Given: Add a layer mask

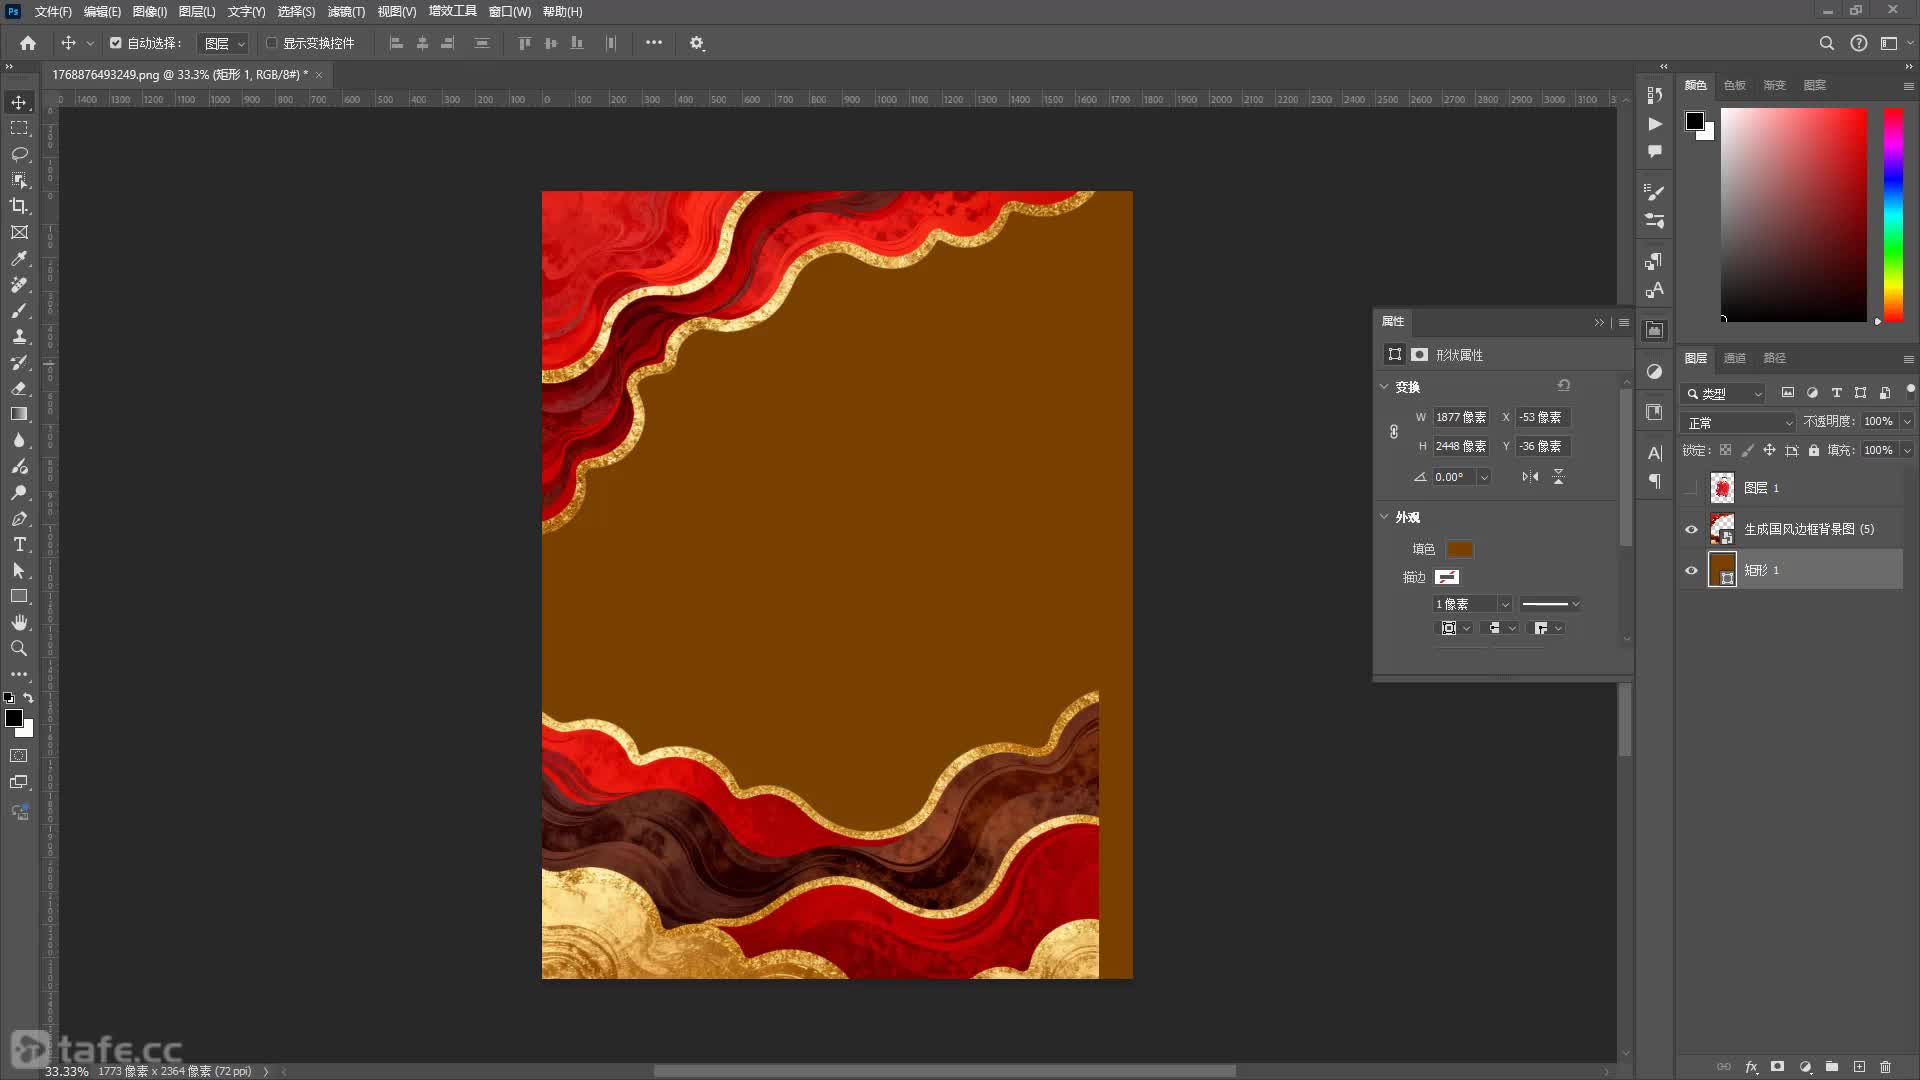Looking at the screenshot, I should pos(1777,1067).
